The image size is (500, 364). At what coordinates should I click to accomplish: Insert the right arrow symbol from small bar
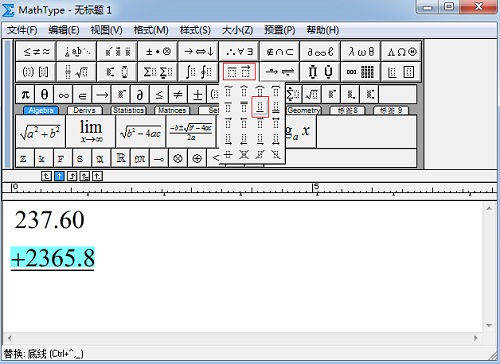coord(102,95)
